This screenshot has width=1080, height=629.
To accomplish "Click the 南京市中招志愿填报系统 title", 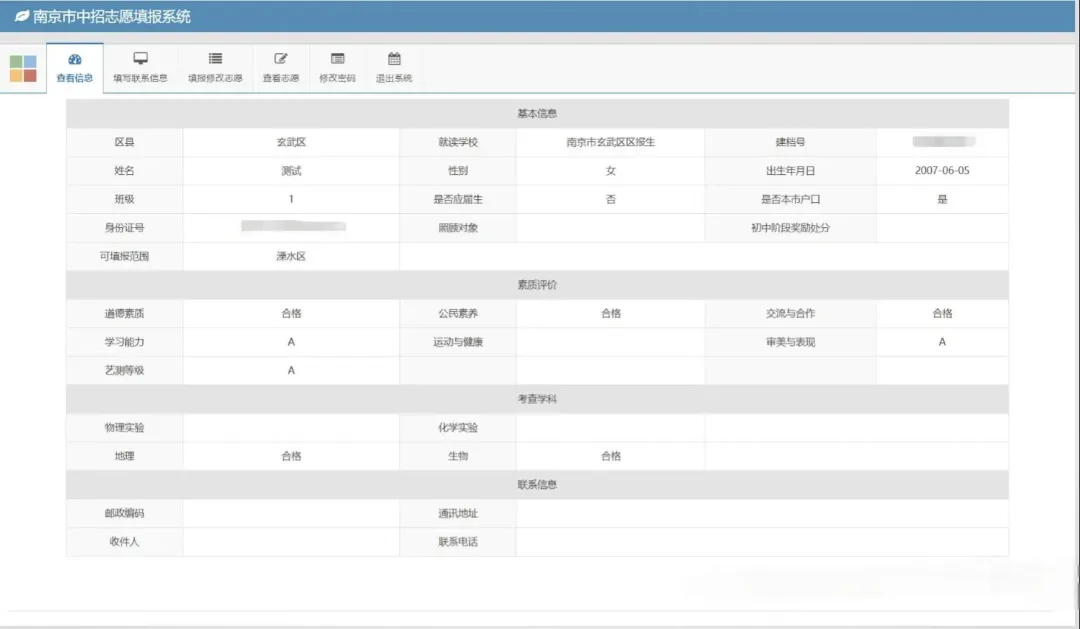I will tap(112, 17).
